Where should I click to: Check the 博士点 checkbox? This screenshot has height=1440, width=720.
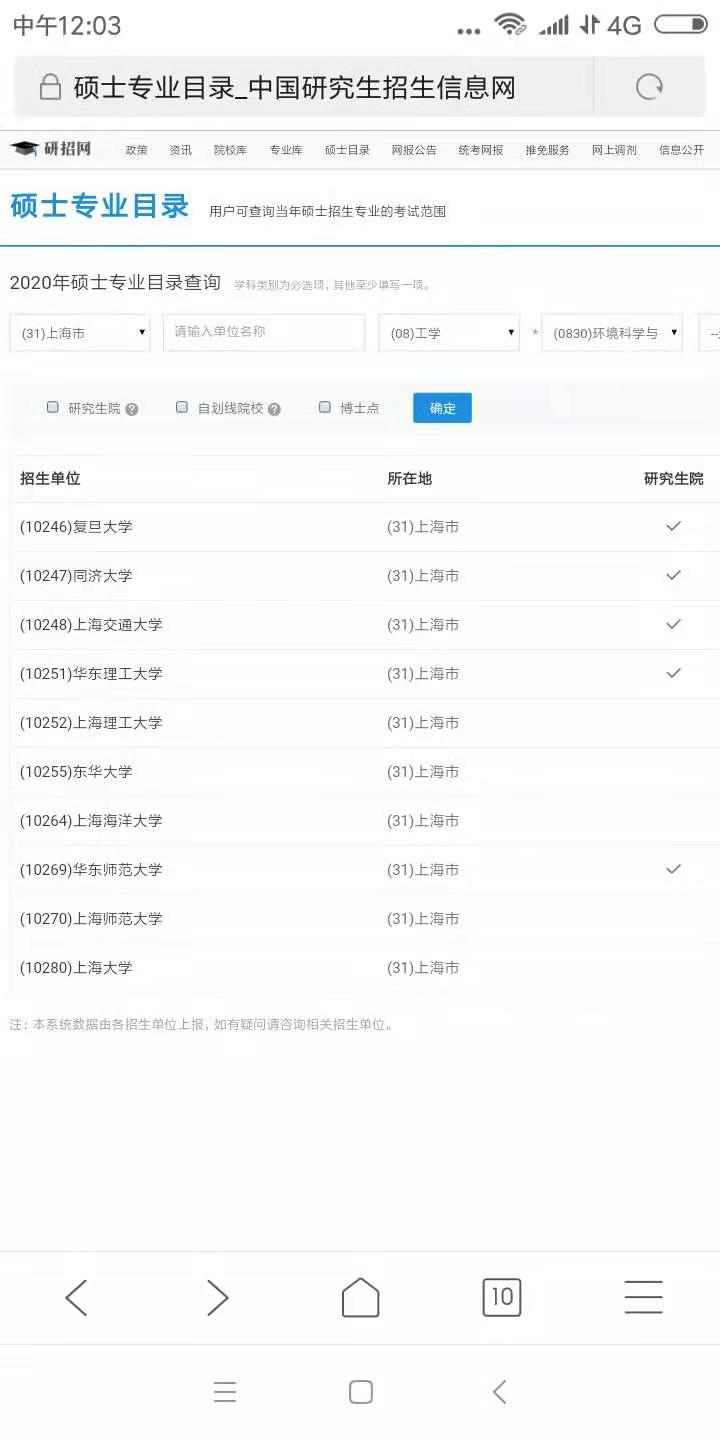[x=325, y=407]
